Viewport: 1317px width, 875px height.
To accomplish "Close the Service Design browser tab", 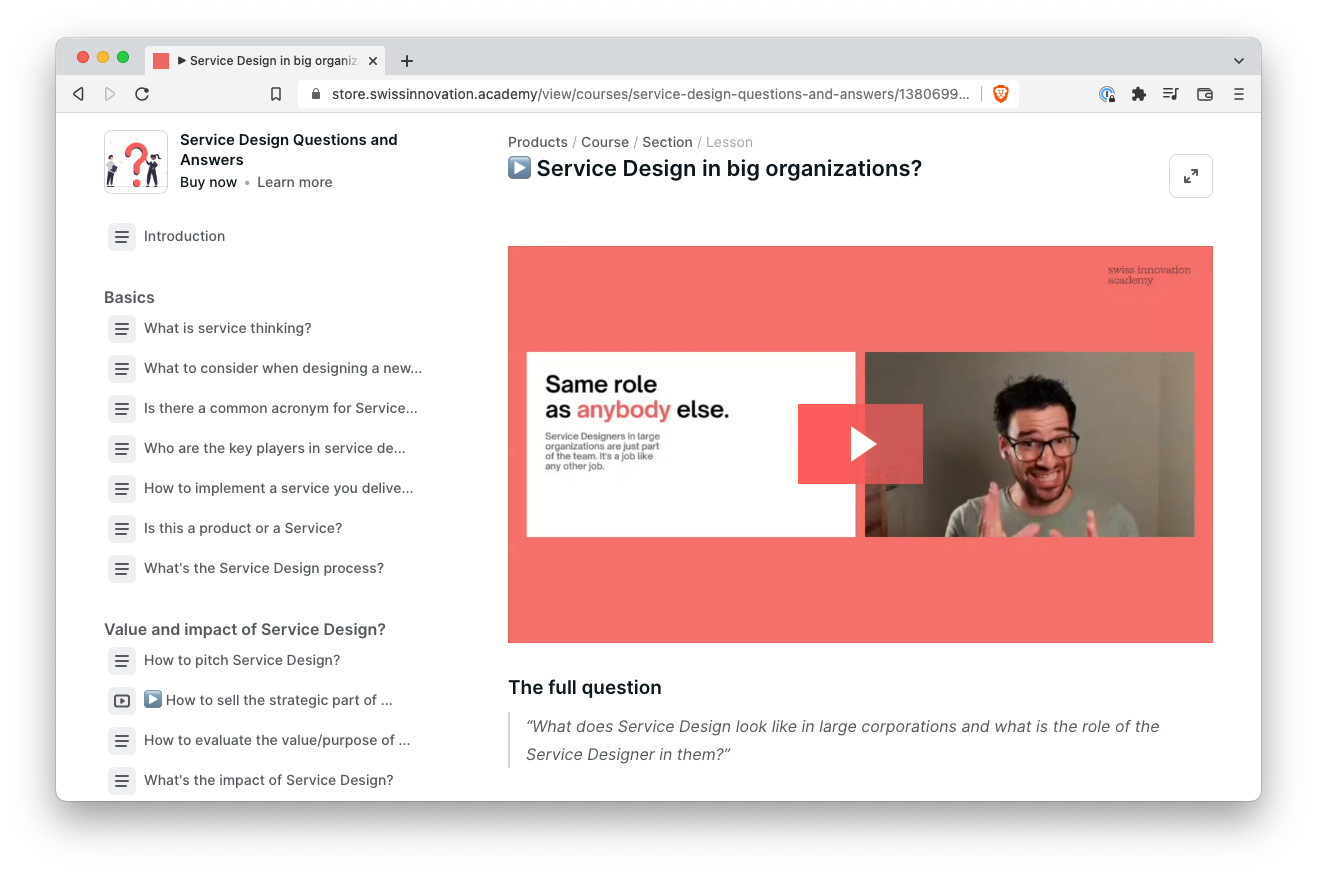I will point(373,61).
